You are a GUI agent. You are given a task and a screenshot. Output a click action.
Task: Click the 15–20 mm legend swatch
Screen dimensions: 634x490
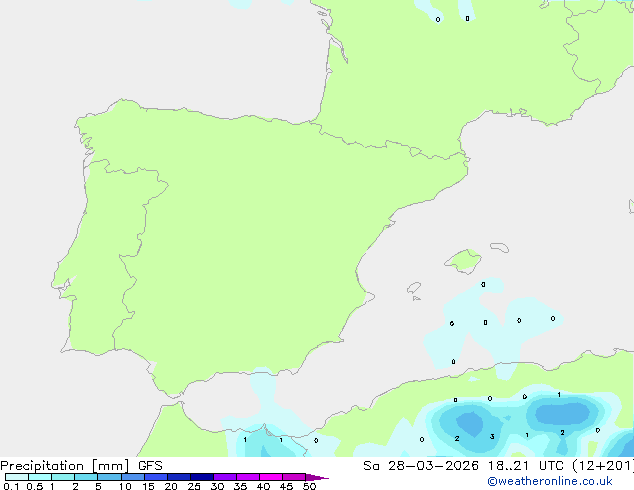[x=155, y=477]
